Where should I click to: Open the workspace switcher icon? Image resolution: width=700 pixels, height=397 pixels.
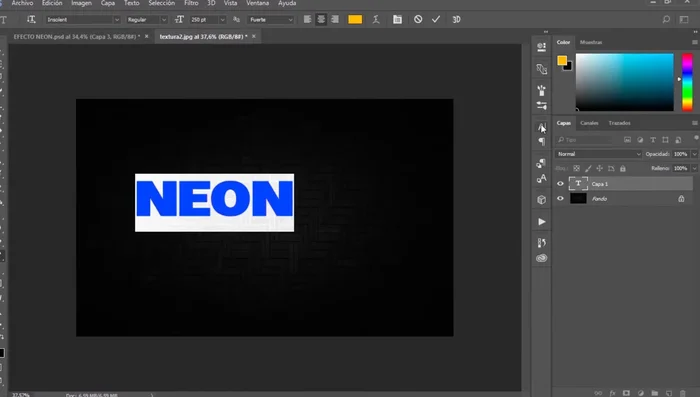pos(684,20)
